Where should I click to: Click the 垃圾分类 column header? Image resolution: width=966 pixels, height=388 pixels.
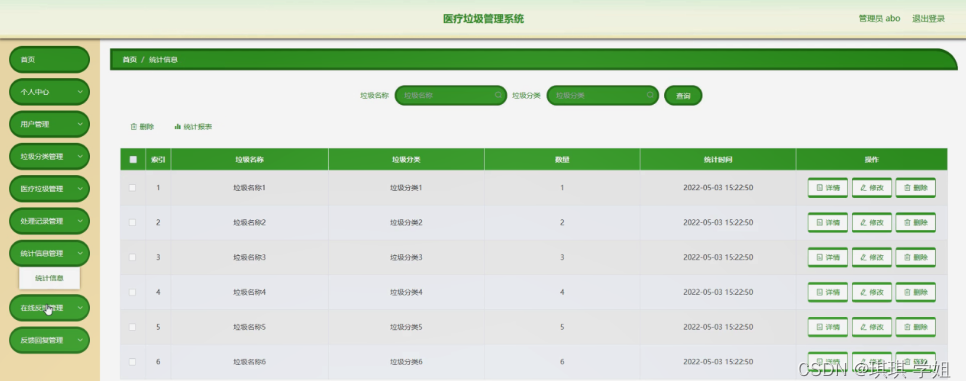point(406,160)
